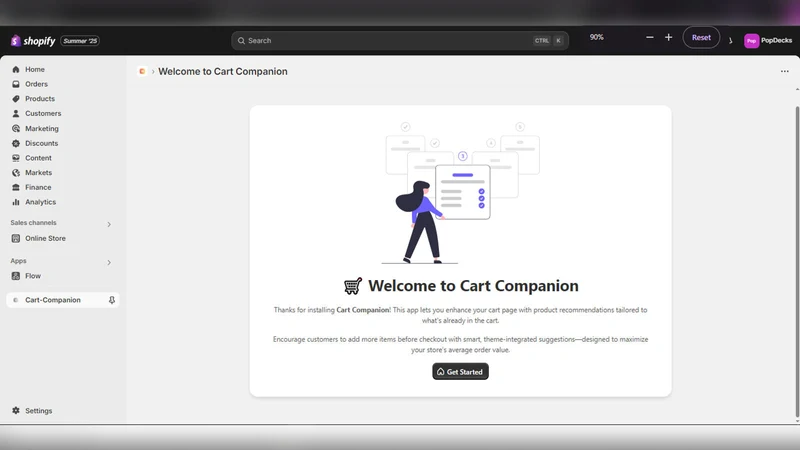Open Settings in the sidebar
Image resolution: width=800 pixels, height=450 pixels.
click(38, 411)
